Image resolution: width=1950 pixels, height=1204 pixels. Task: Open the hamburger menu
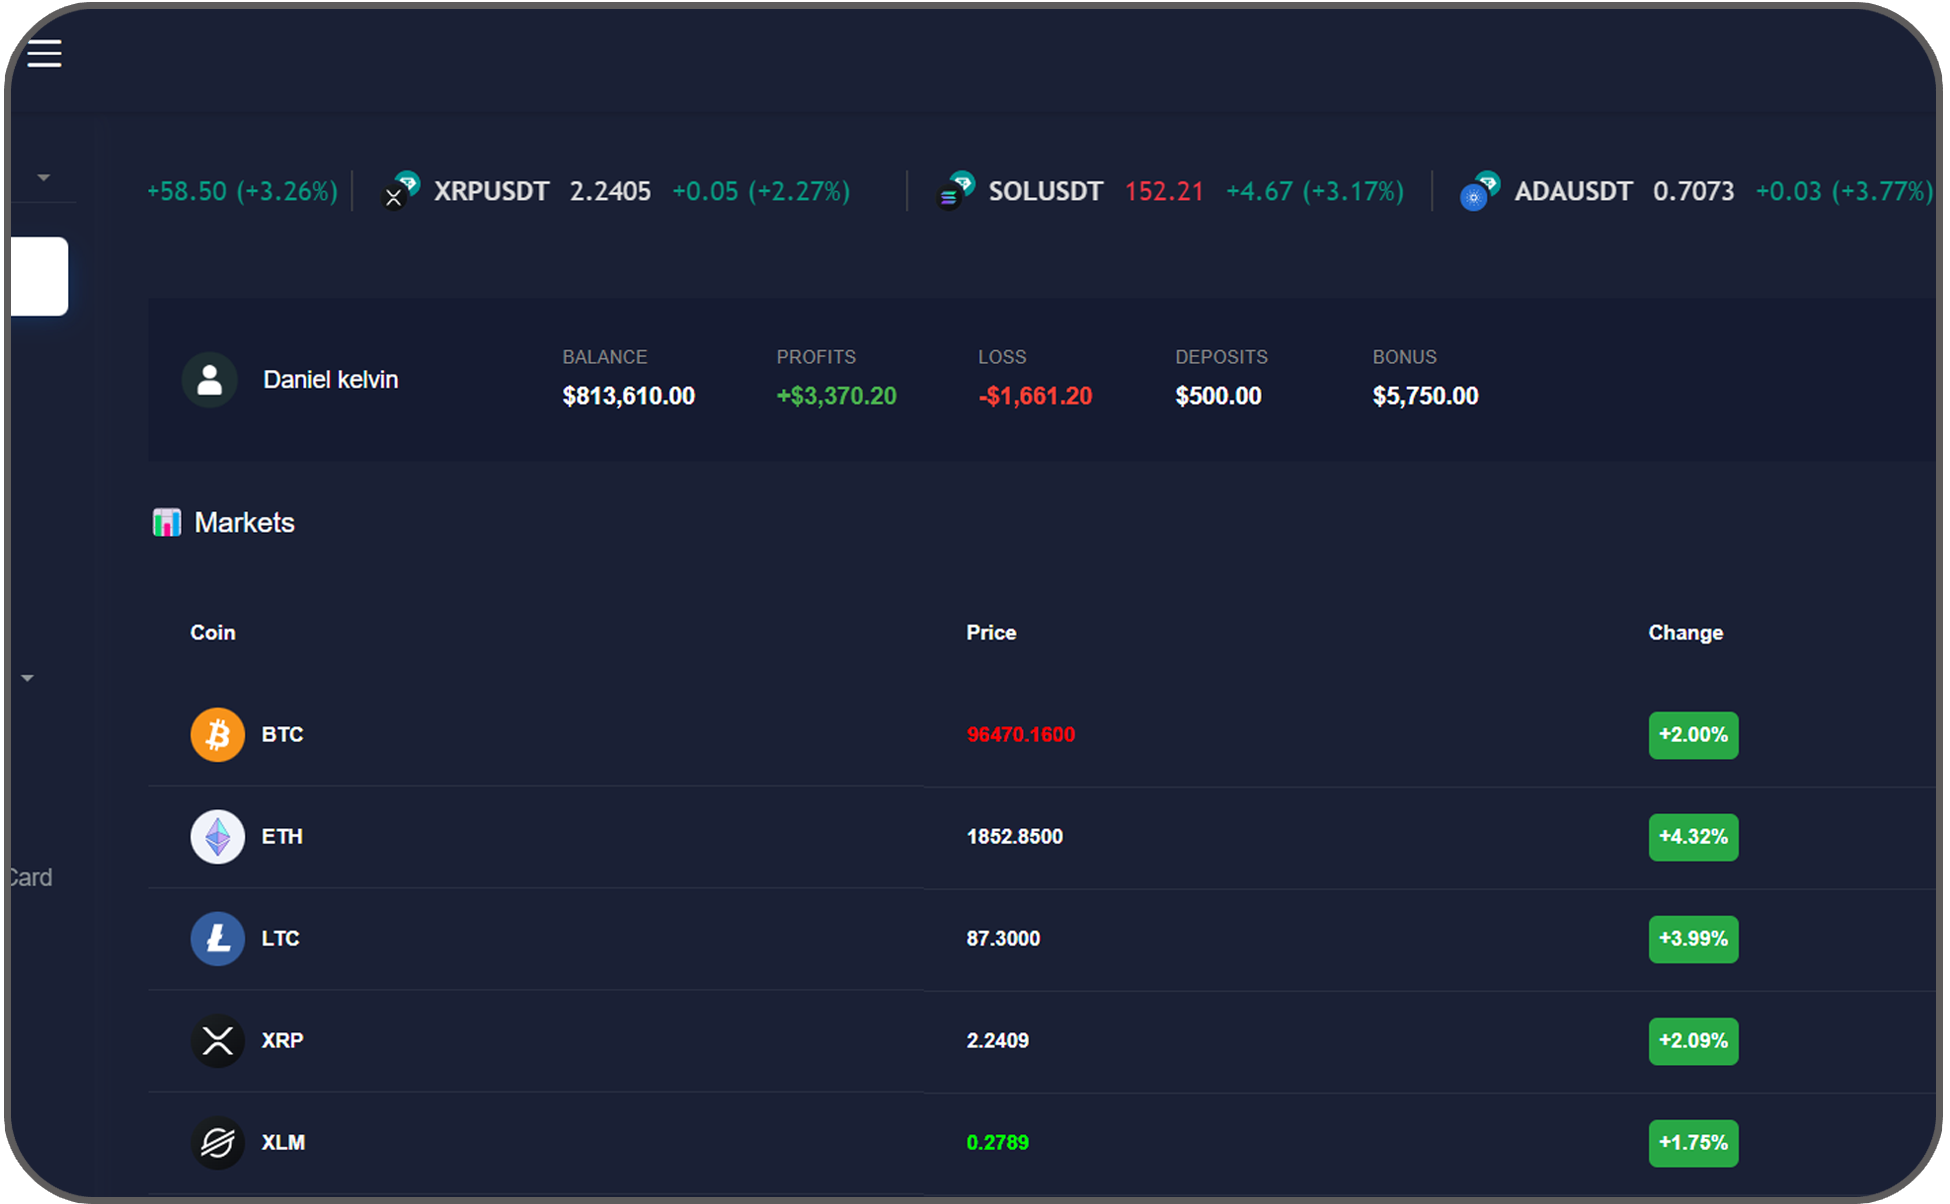point(44,53)
